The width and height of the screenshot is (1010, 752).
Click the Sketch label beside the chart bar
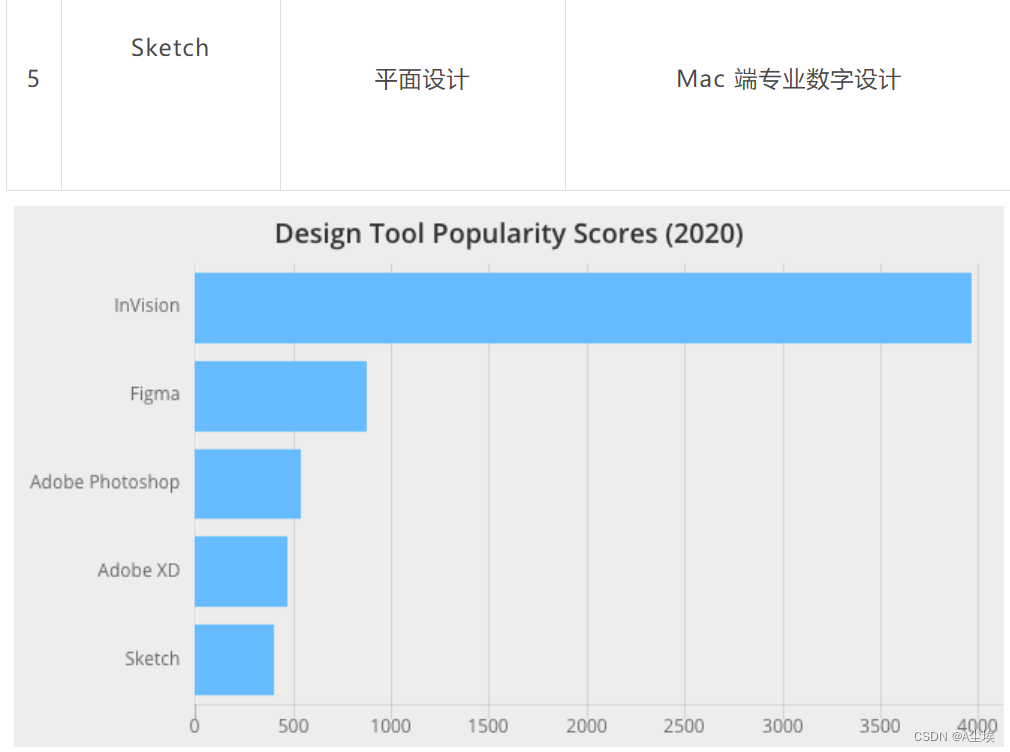coord(152,659)
